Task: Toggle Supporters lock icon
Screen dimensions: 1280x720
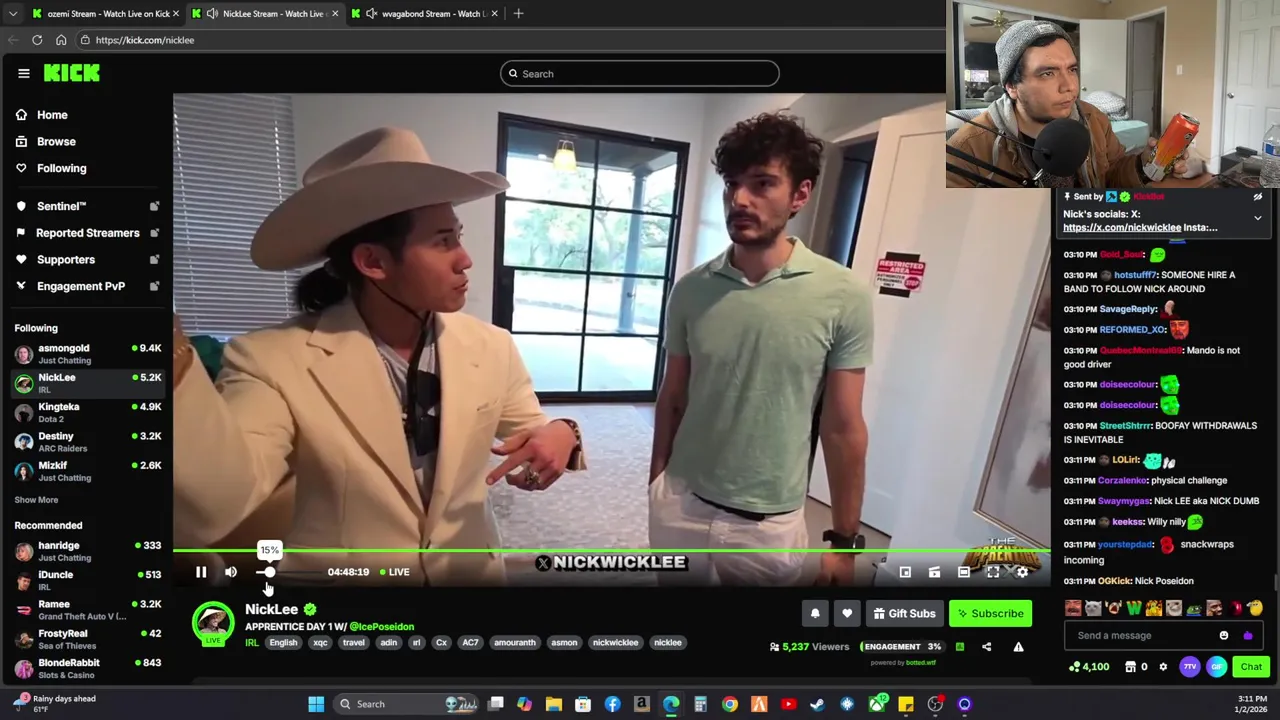Action: [x=154, y=260]
